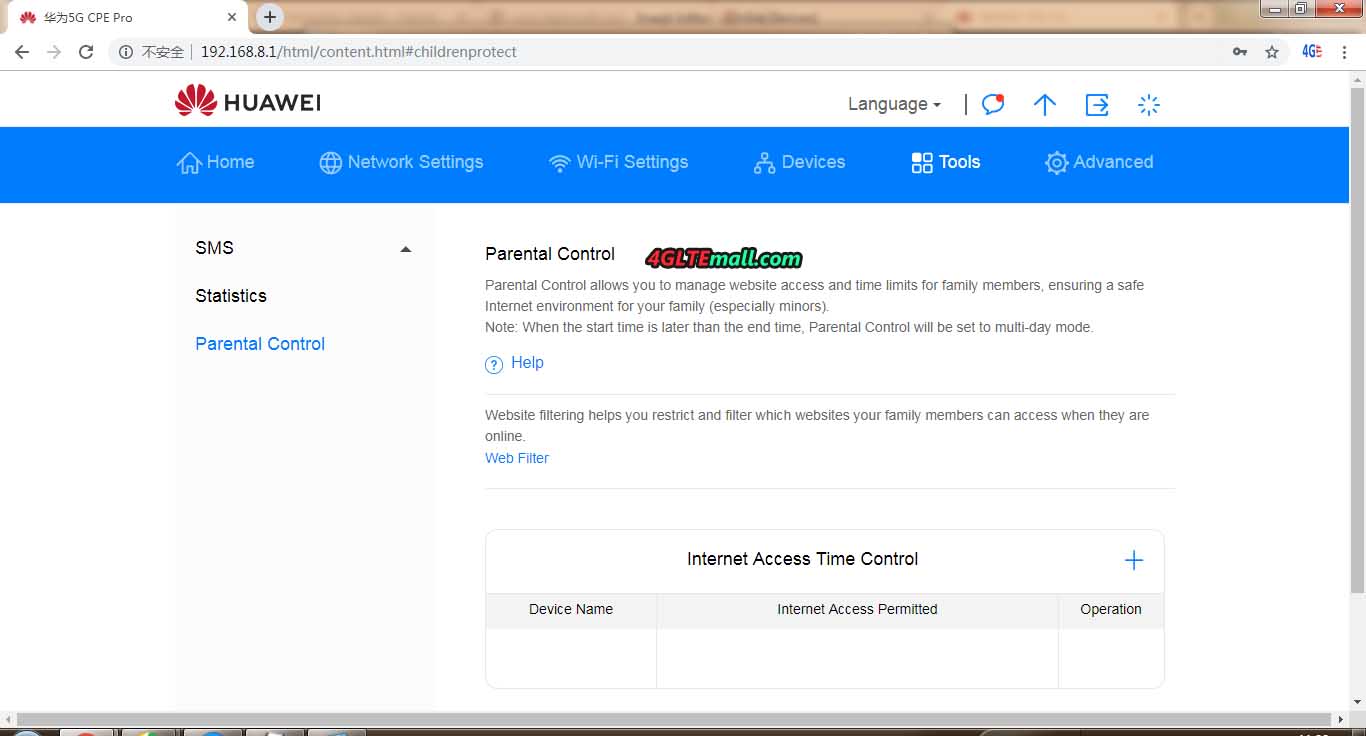Click the loading spinner icon in header
This screenshot has width=1366, height=736.
click(1149, 104)
